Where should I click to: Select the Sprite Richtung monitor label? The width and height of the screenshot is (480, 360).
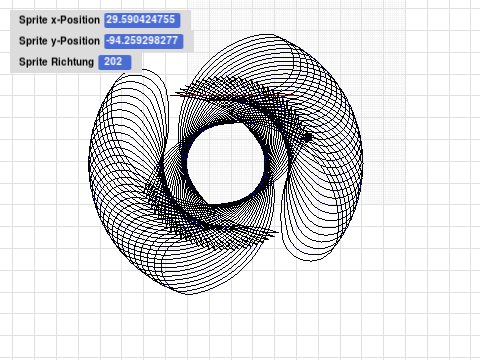point(56,62)
